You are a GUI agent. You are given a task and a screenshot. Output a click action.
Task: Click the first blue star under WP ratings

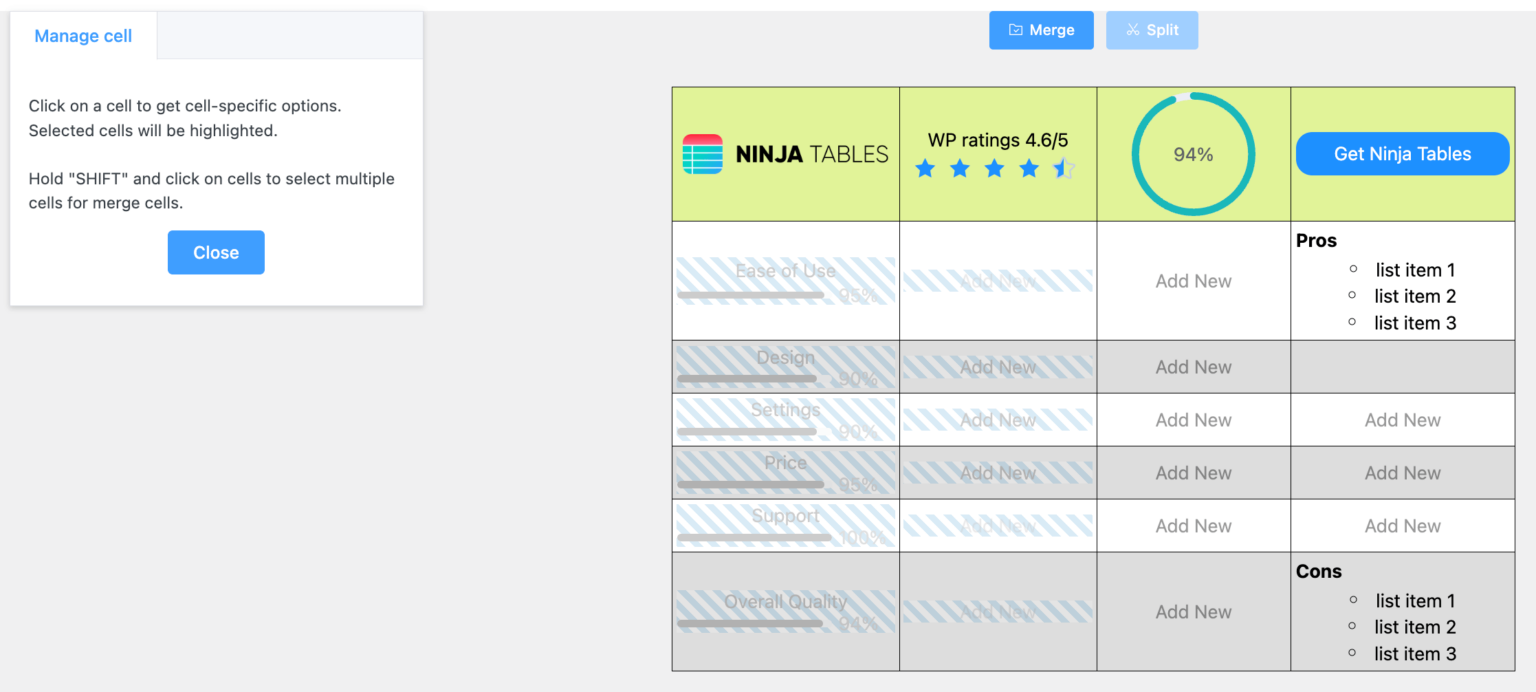point(925,168)
